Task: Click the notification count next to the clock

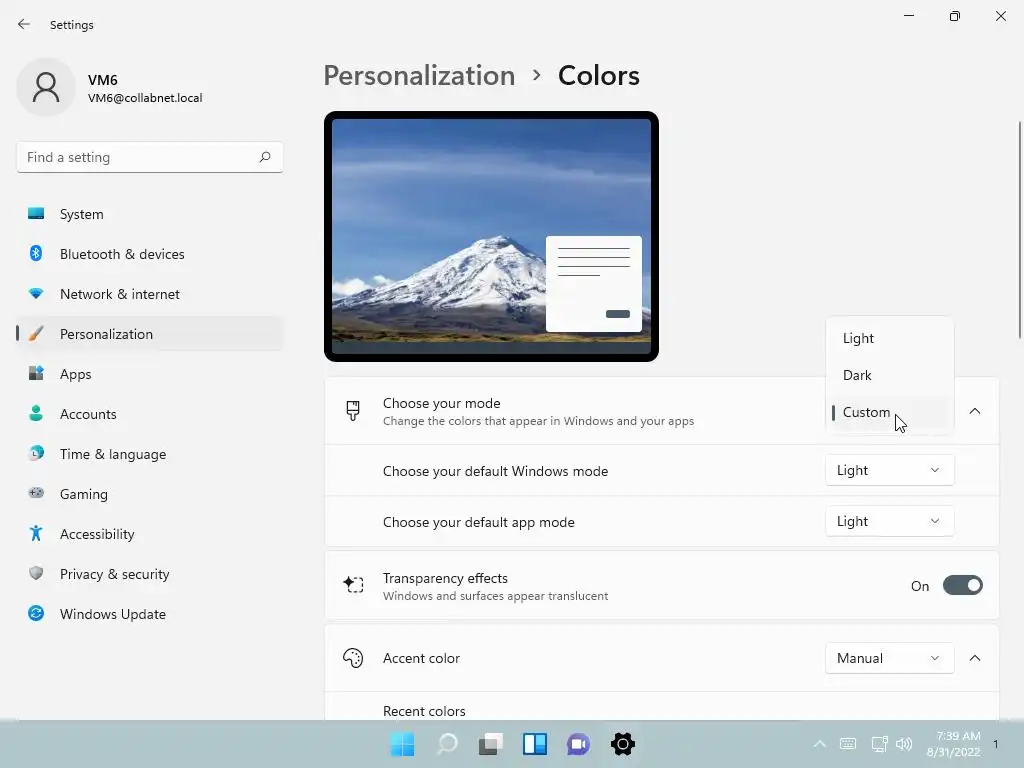Action: [x=995, y=744]
